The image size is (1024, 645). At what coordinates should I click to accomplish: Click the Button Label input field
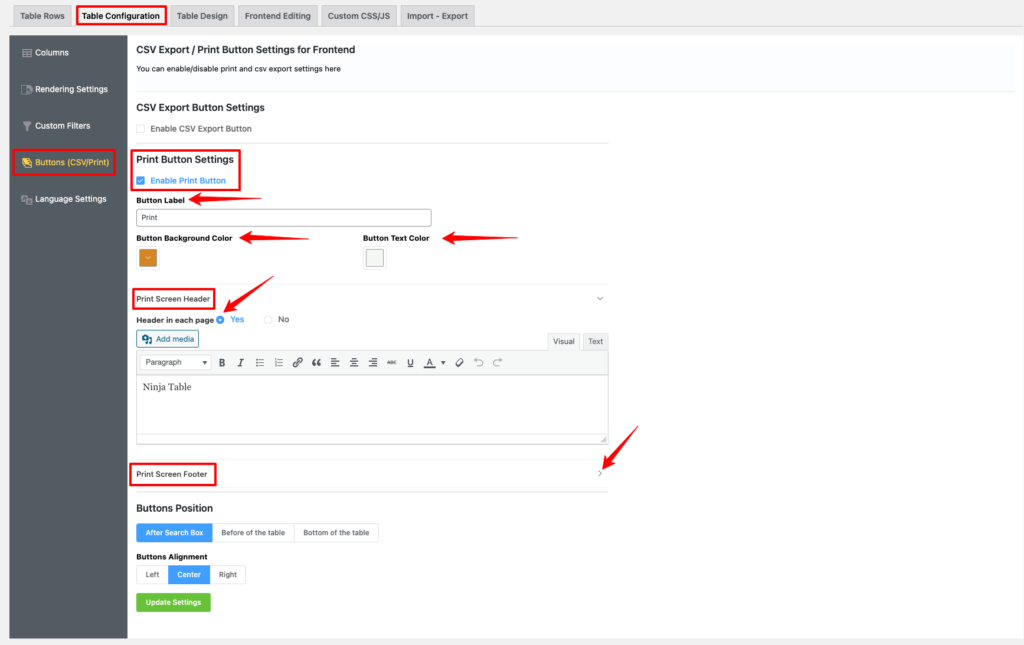283,217
